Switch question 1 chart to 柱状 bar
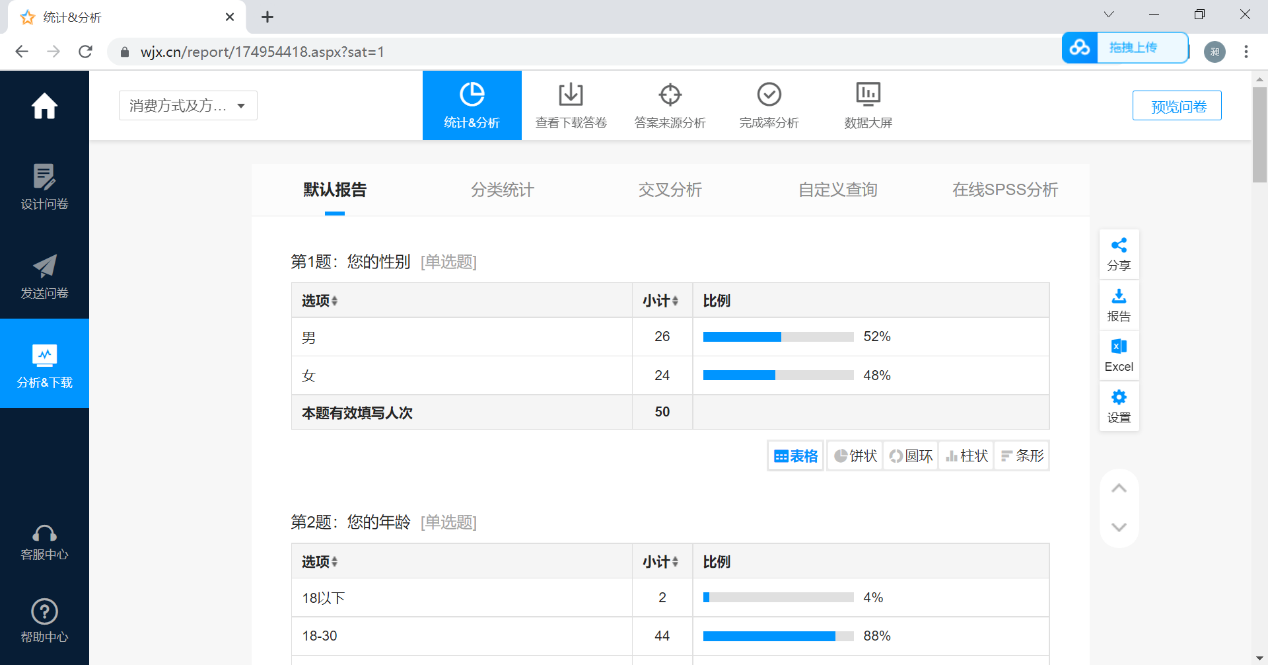The height and width of the screenshot is (665, 1268). 966,456
